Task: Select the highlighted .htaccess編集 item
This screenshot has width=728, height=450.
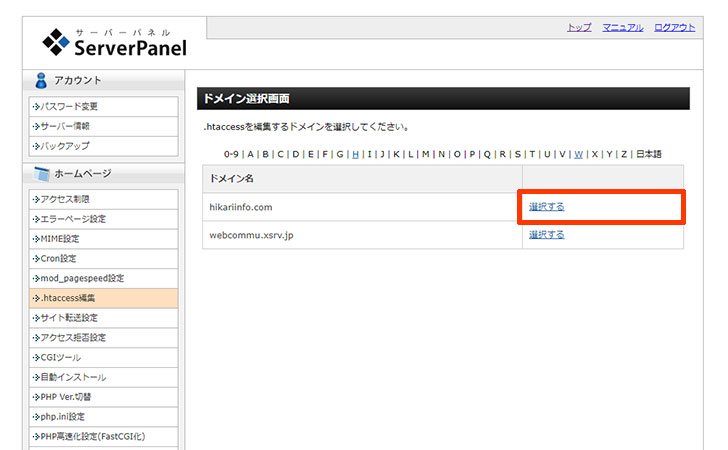Action: pos(103,298)
